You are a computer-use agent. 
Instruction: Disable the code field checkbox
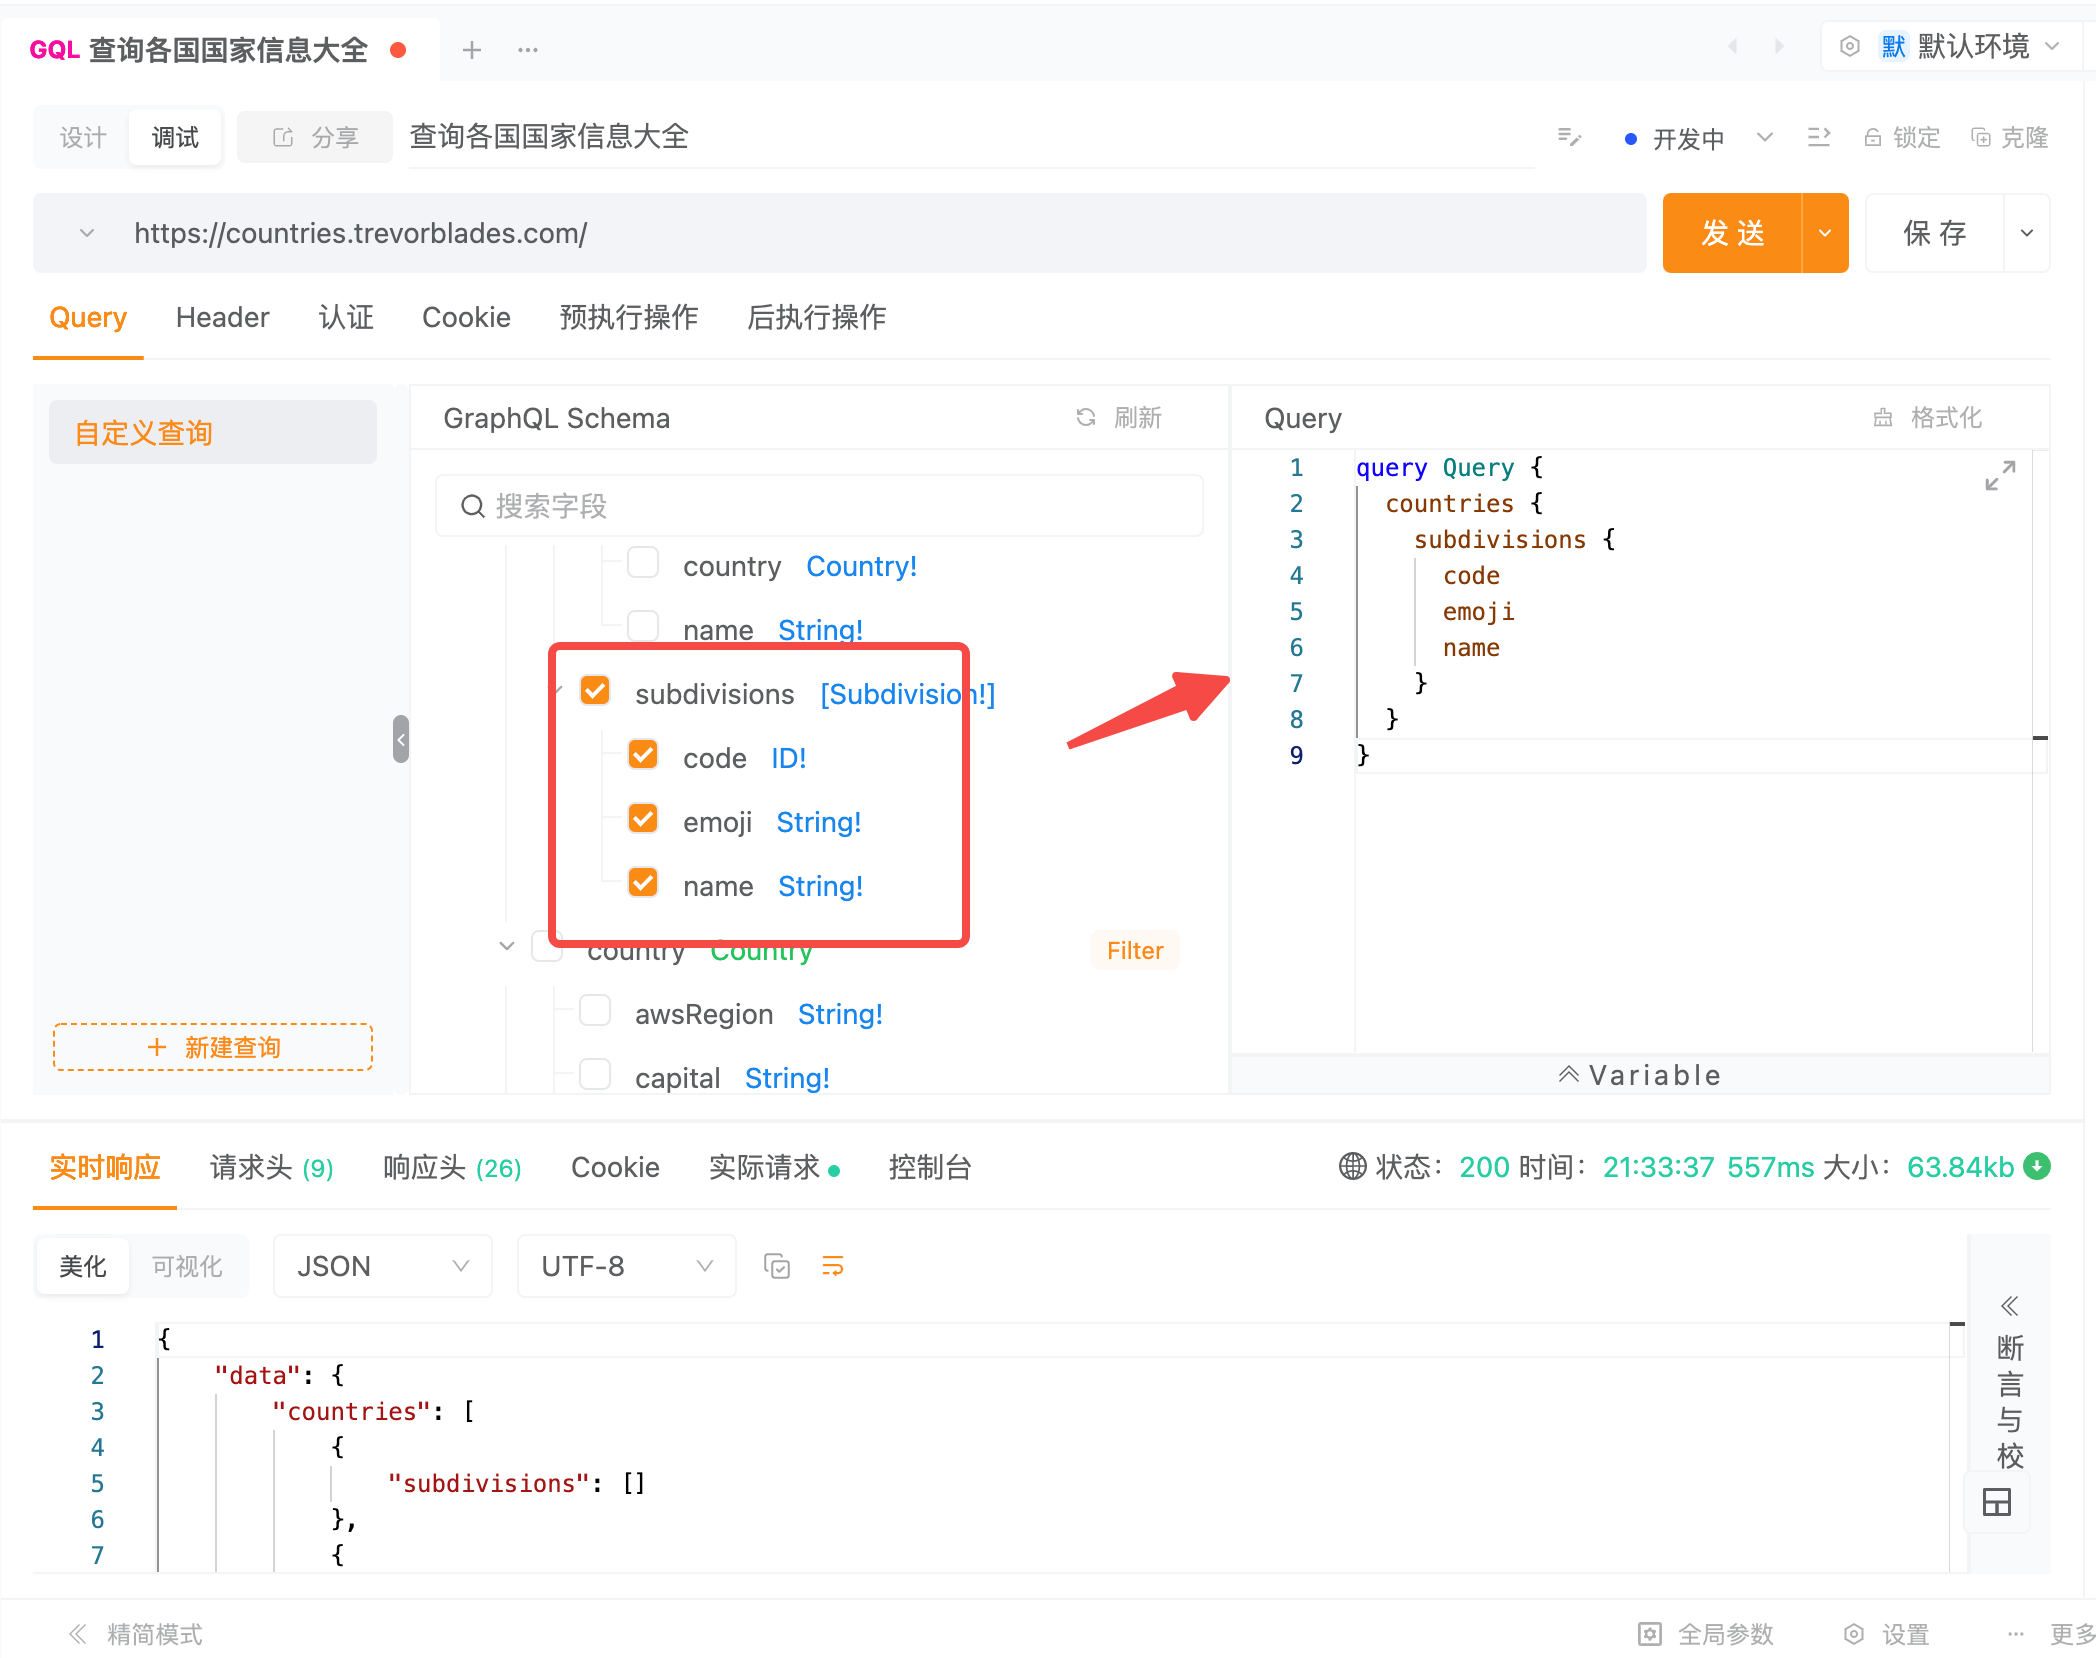click(643, 757)
